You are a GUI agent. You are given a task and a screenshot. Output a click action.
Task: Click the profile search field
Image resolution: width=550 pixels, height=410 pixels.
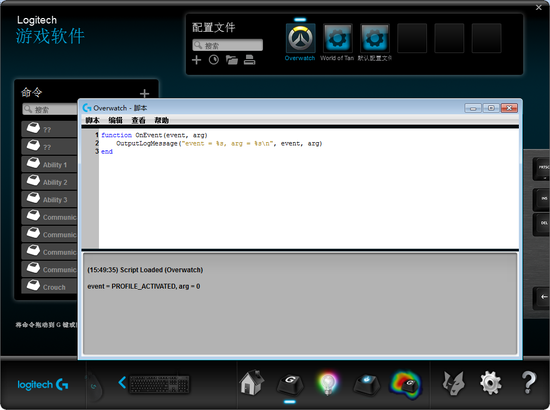click(227, 45)
